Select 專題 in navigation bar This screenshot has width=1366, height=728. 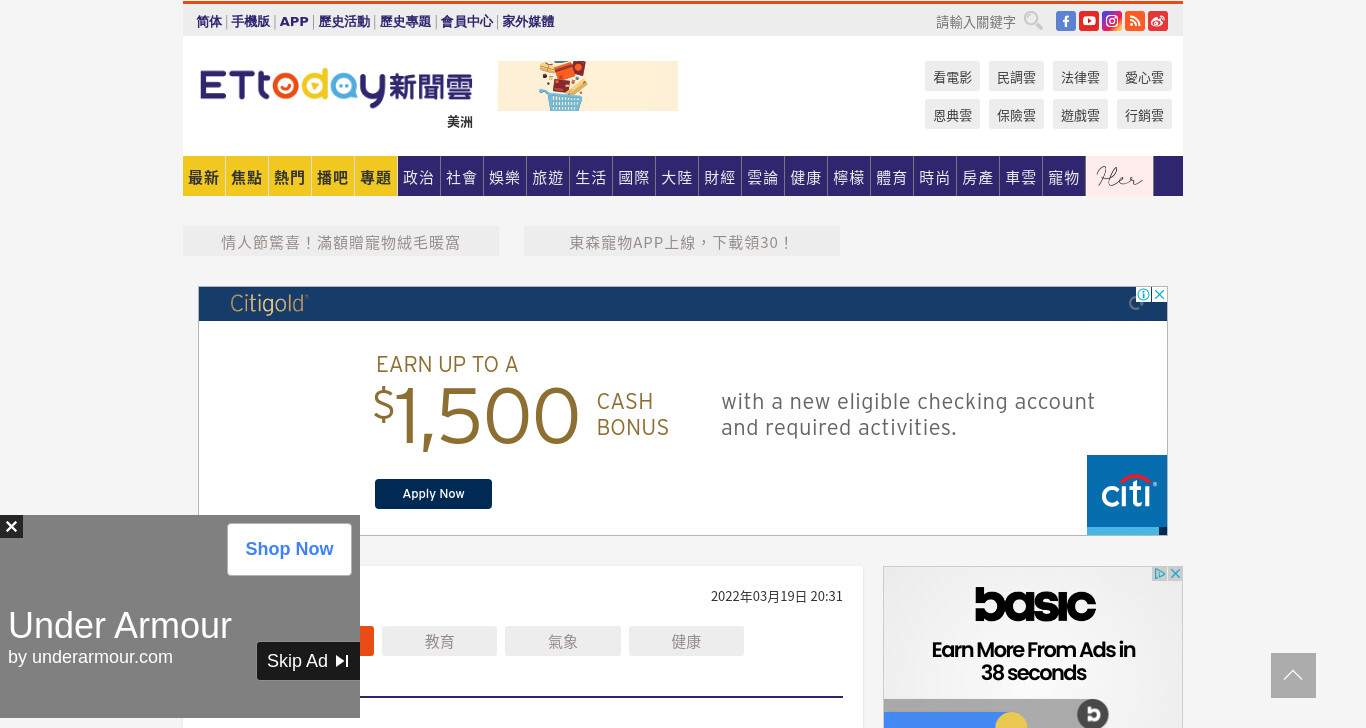pos(376,176)
